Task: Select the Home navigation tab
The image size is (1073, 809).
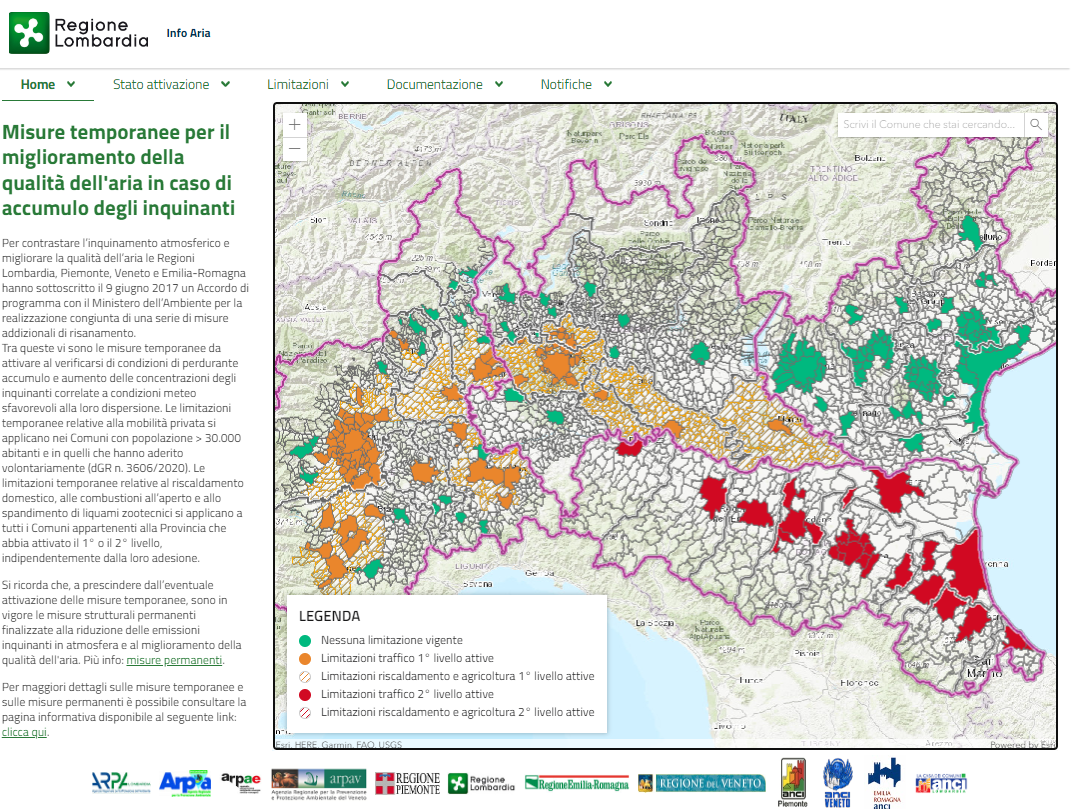Action: 47,85
